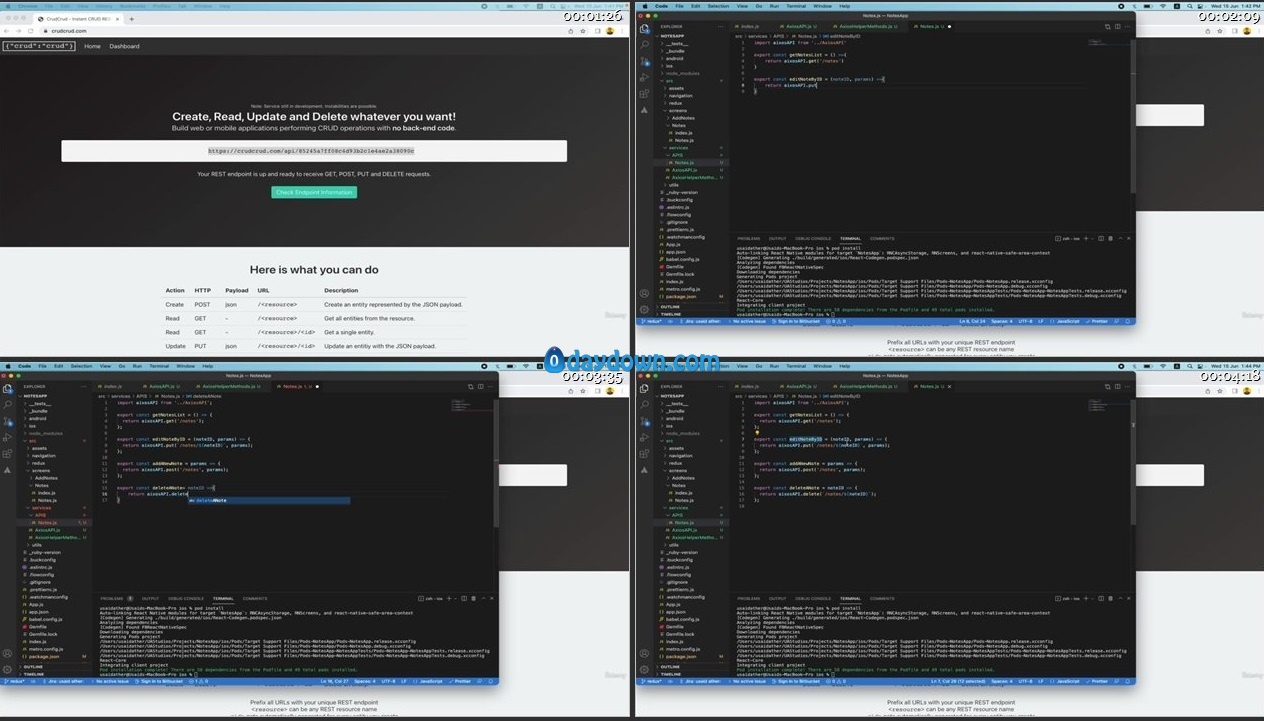
Task: Click bookmark star icon in top-left Chrome frame
Action: (583, 31)
